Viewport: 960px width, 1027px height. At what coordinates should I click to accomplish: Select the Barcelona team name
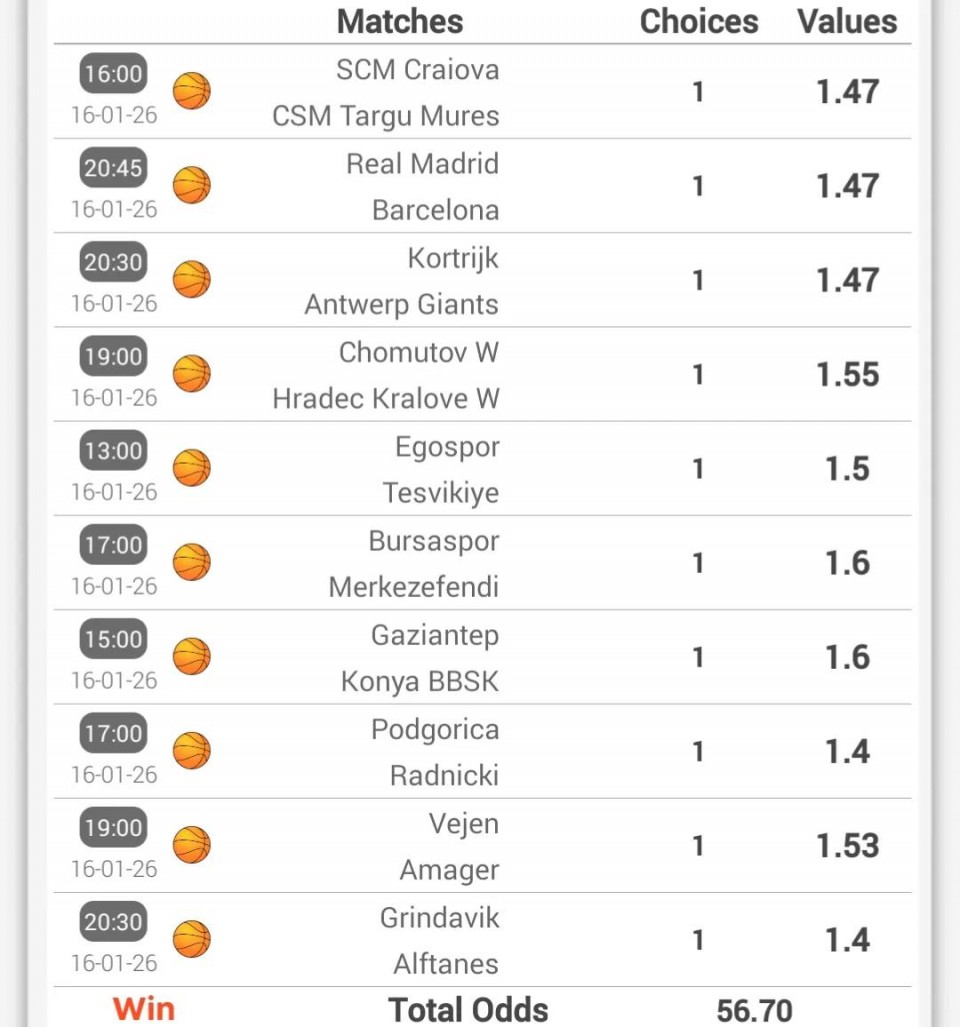[435, 210]
